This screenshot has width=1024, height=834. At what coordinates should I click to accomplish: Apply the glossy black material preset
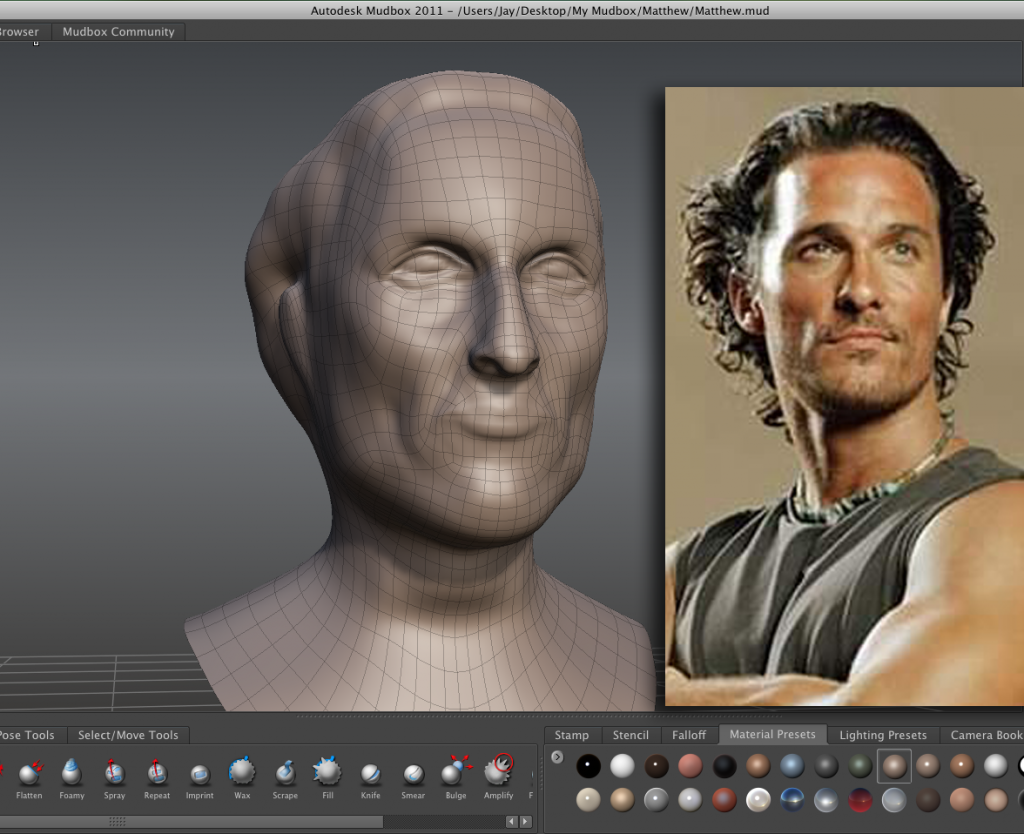pyautogui.click(x=588, y=766)
